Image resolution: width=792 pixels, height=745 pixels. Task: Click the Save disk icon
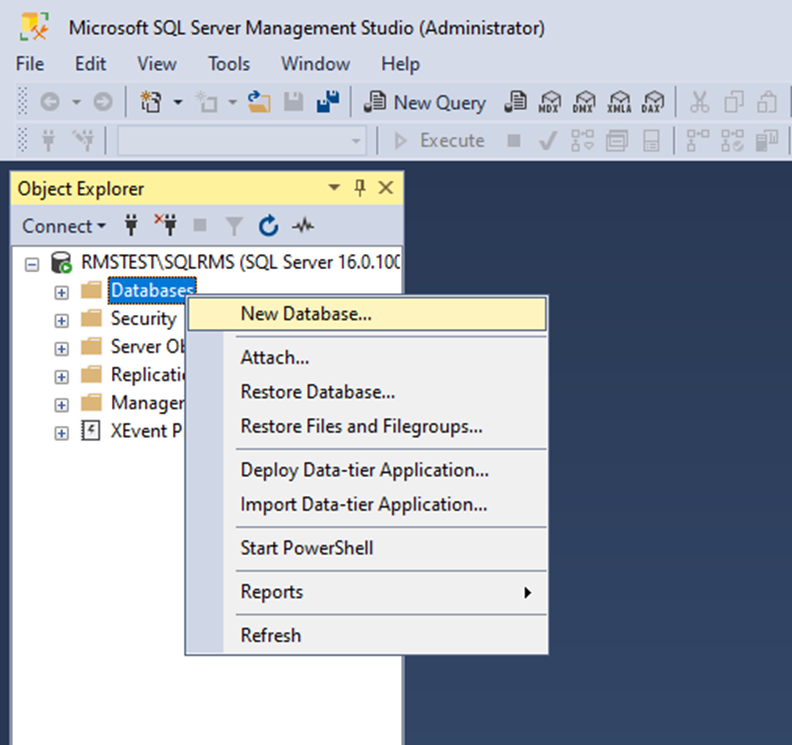(293, 102)
